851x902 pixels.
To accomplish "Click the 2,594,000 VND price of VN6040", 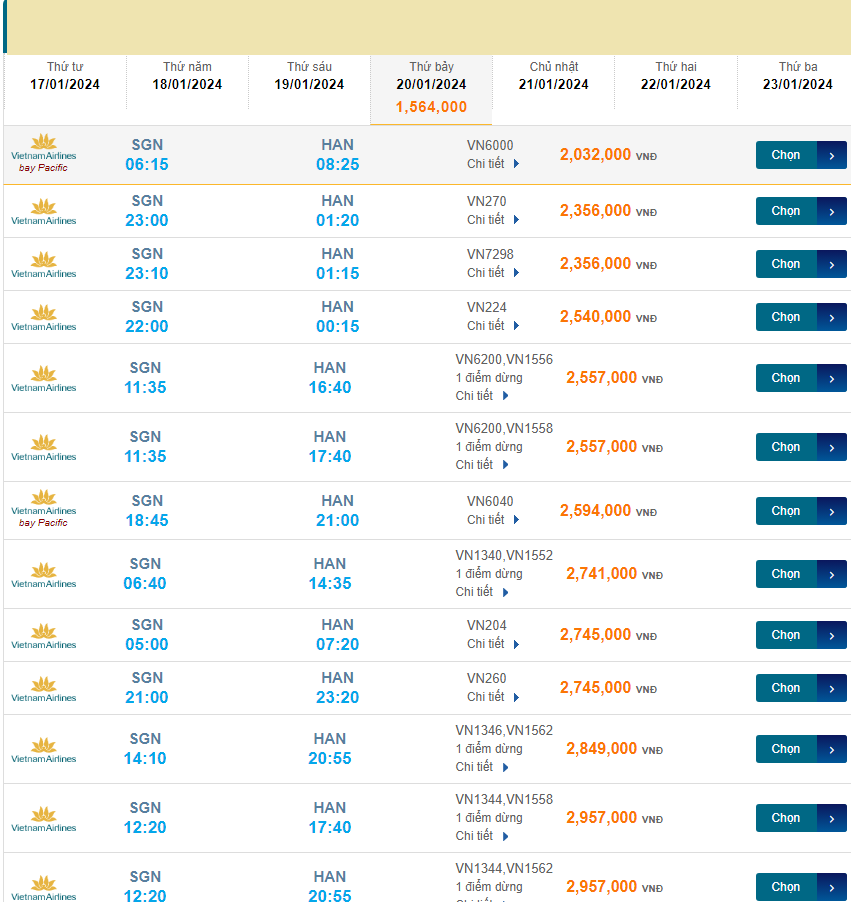I will 596,511.
